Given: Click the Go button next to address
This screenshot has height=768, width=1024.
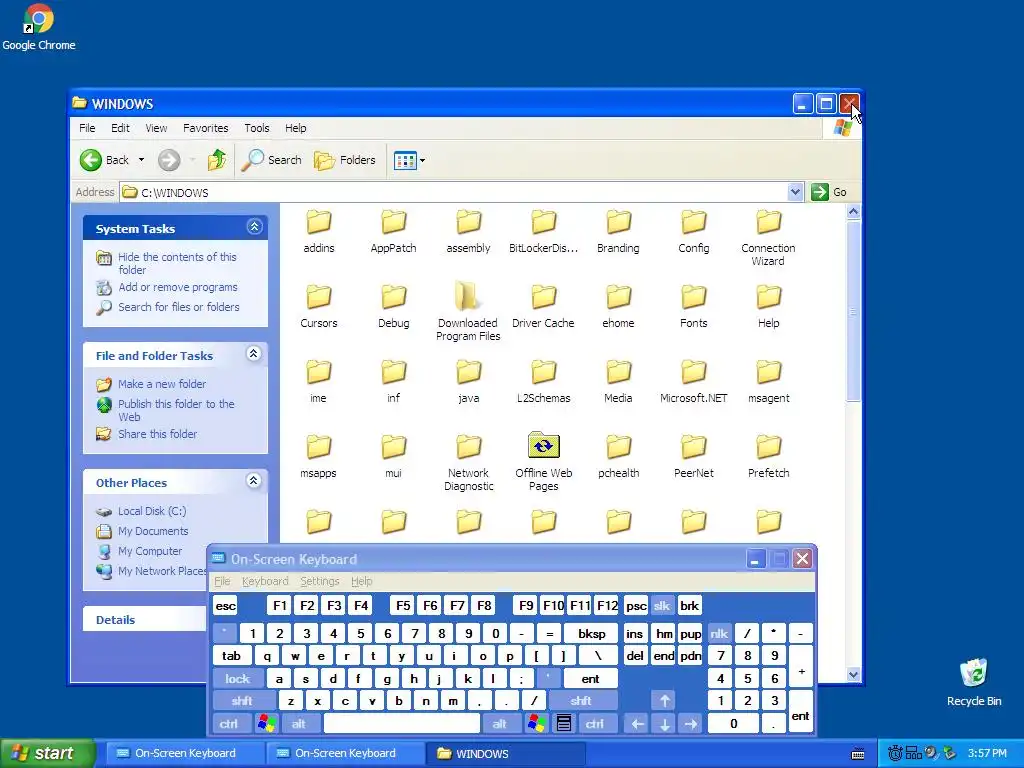Looking at the screenshot, I should tap(829, 192).
